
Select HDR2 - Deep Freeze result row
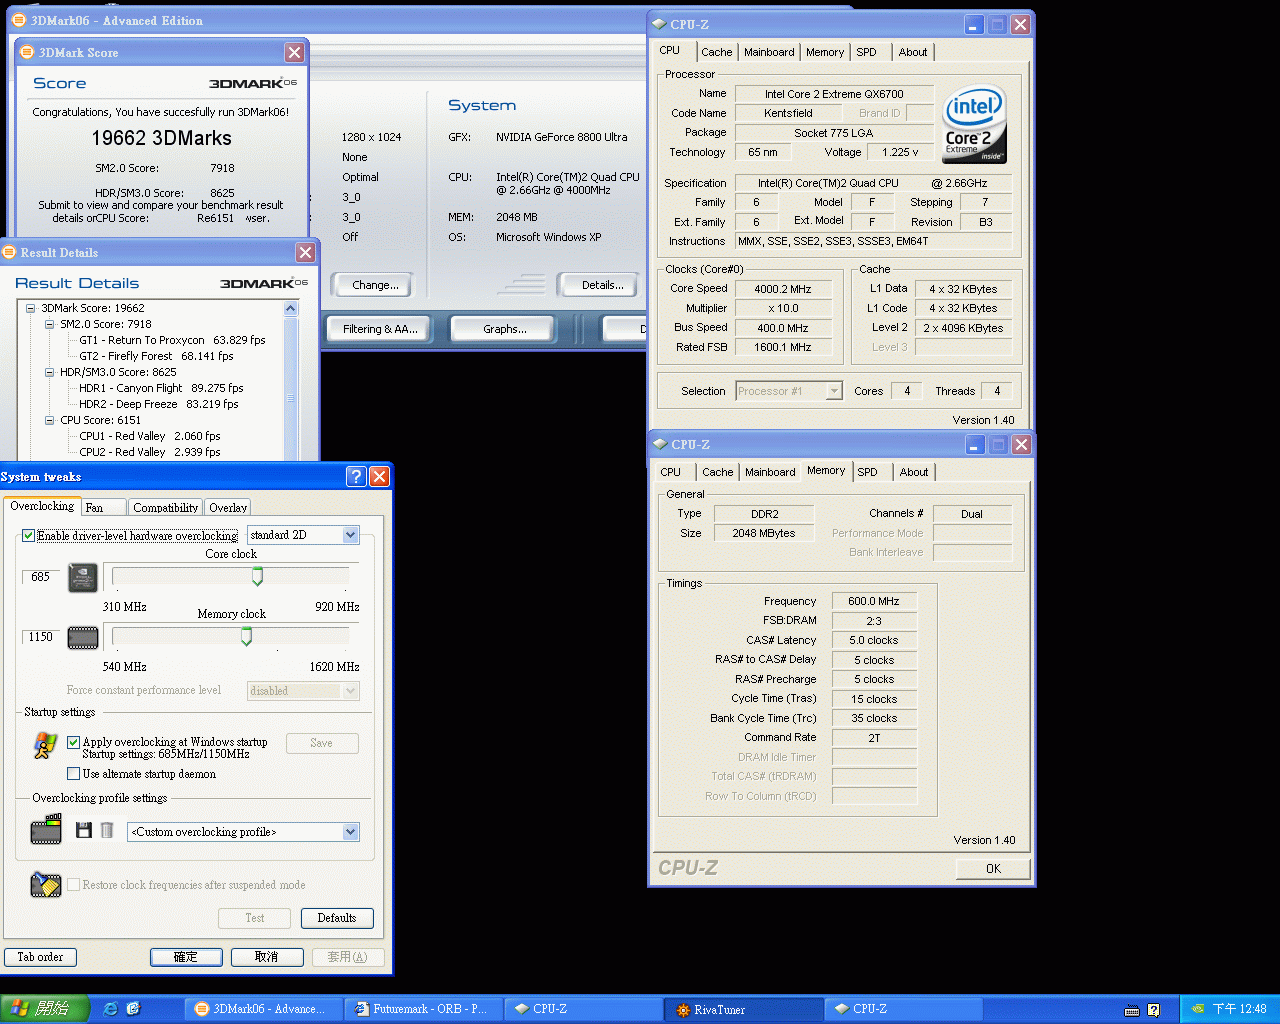(x=159, y=404)
